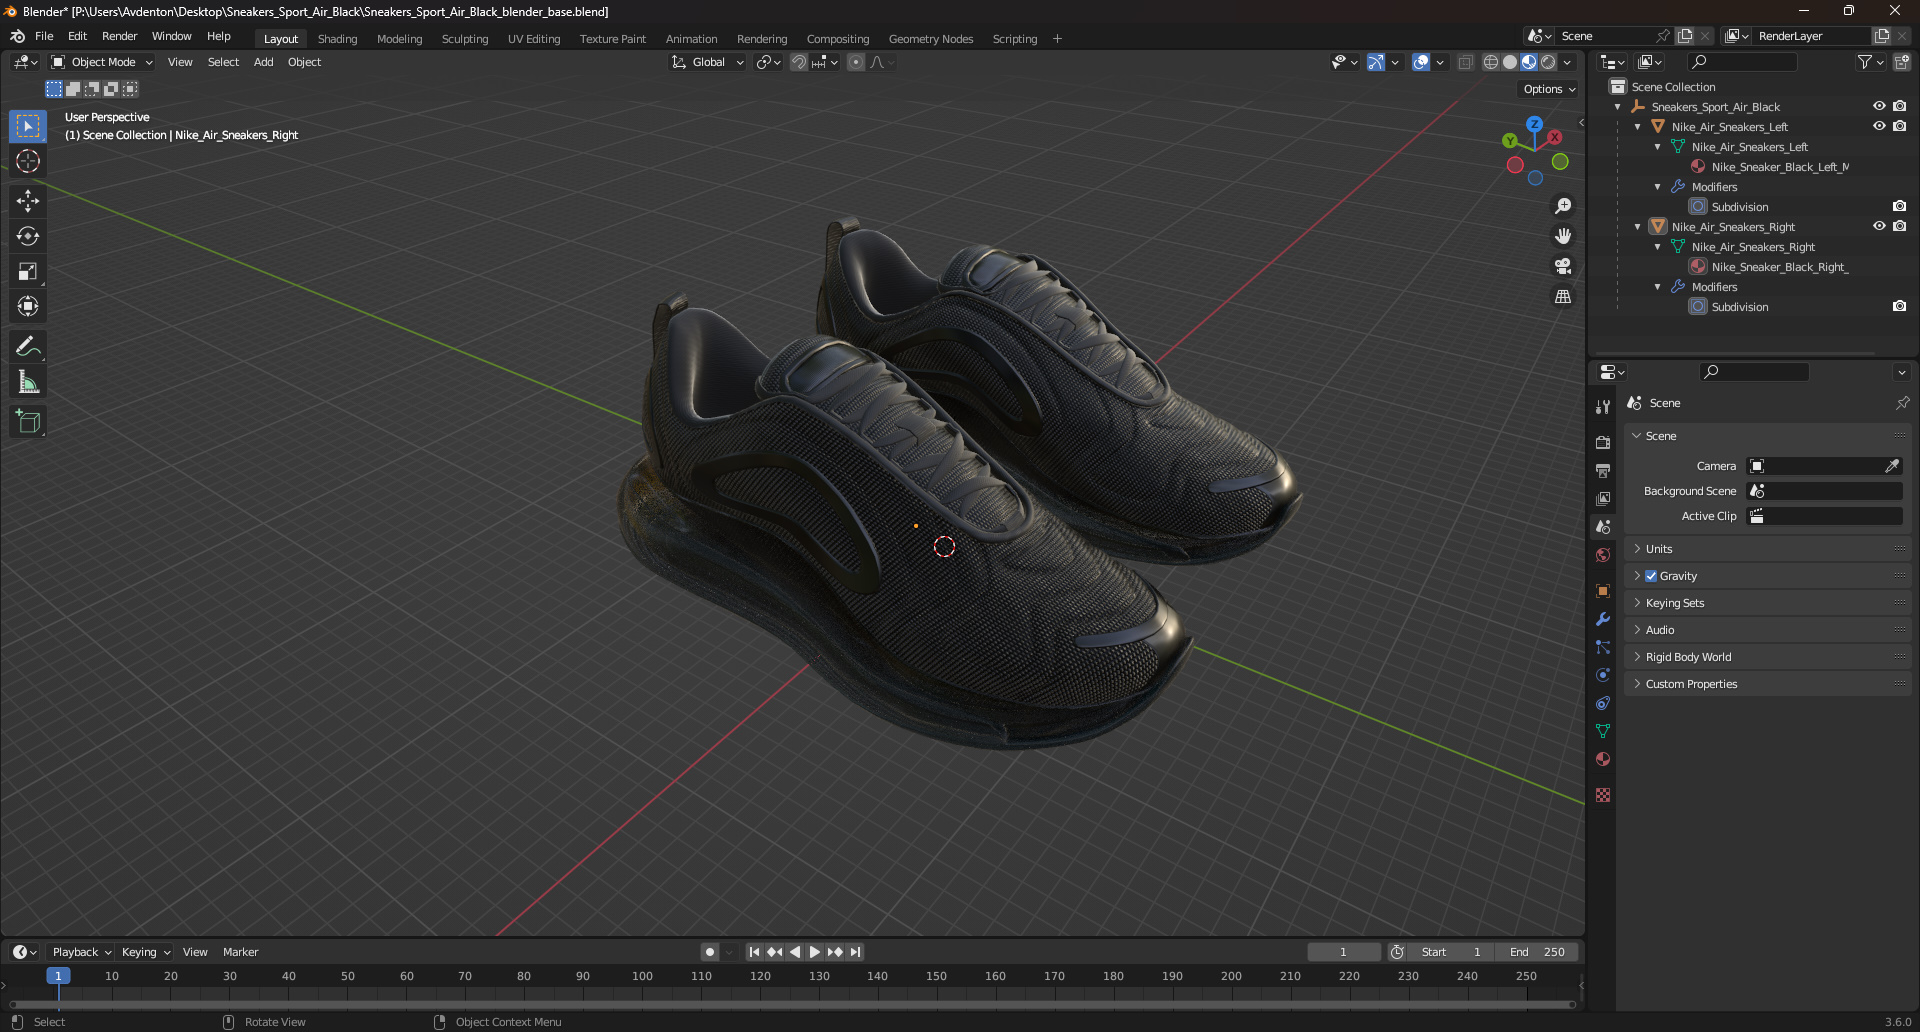Open the Playback dropdown in timeline
1920x1032 pixels.
81,952
